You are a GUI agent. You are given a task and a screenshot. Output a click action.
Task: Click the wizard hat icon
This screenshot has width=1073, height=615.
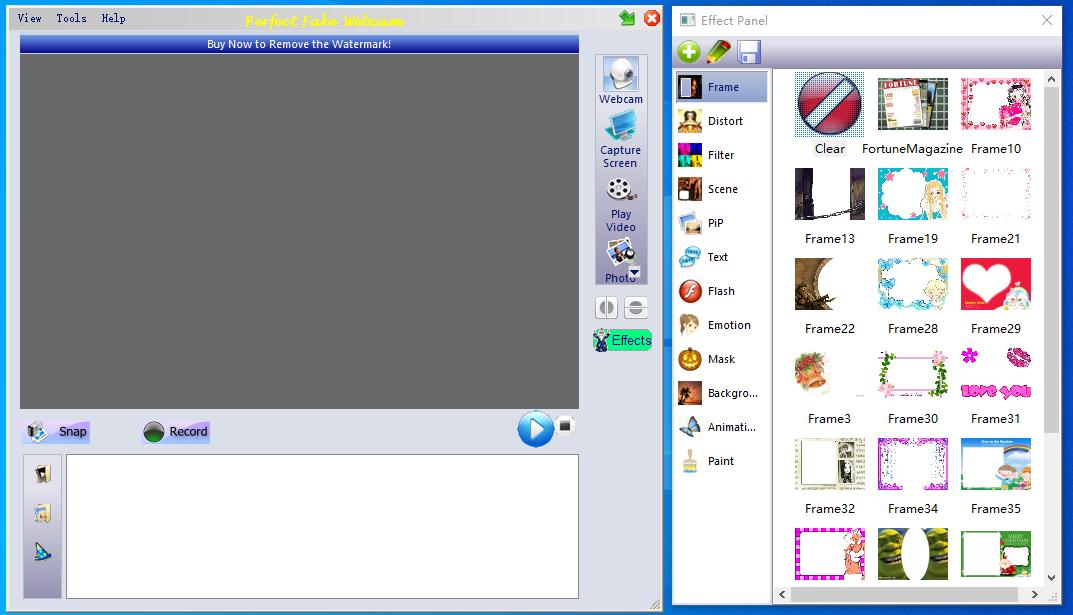[x=42, y=551]
